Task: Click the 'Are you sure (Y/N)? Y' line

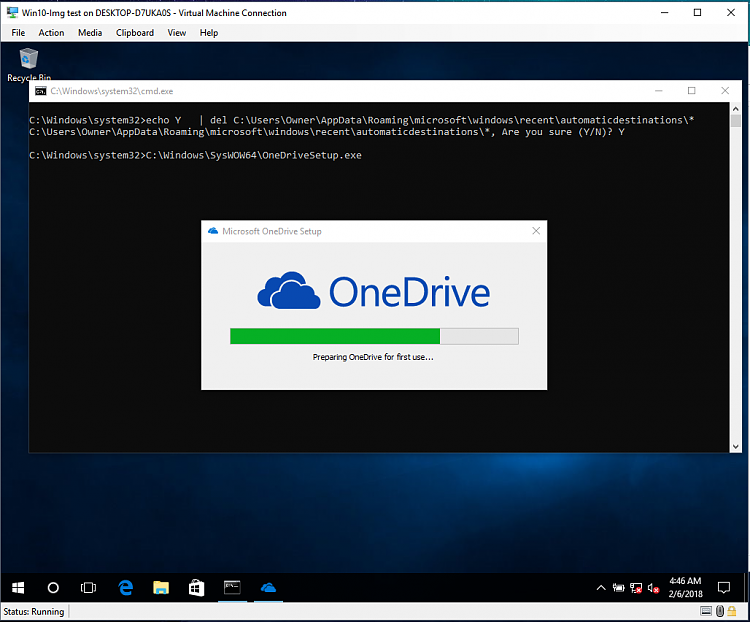Action: 327,132
